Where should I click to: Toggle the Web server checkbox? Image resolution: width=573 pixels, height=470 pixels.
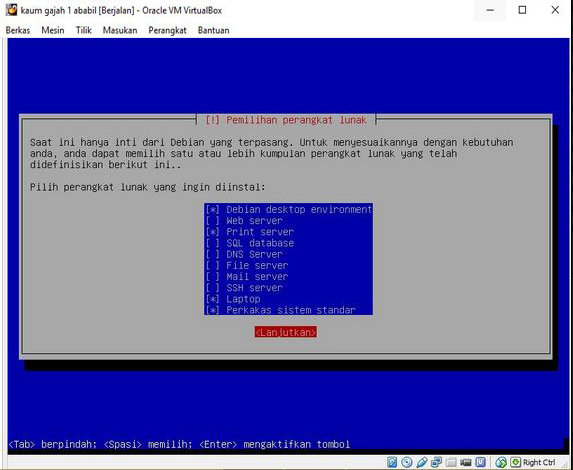212,220
